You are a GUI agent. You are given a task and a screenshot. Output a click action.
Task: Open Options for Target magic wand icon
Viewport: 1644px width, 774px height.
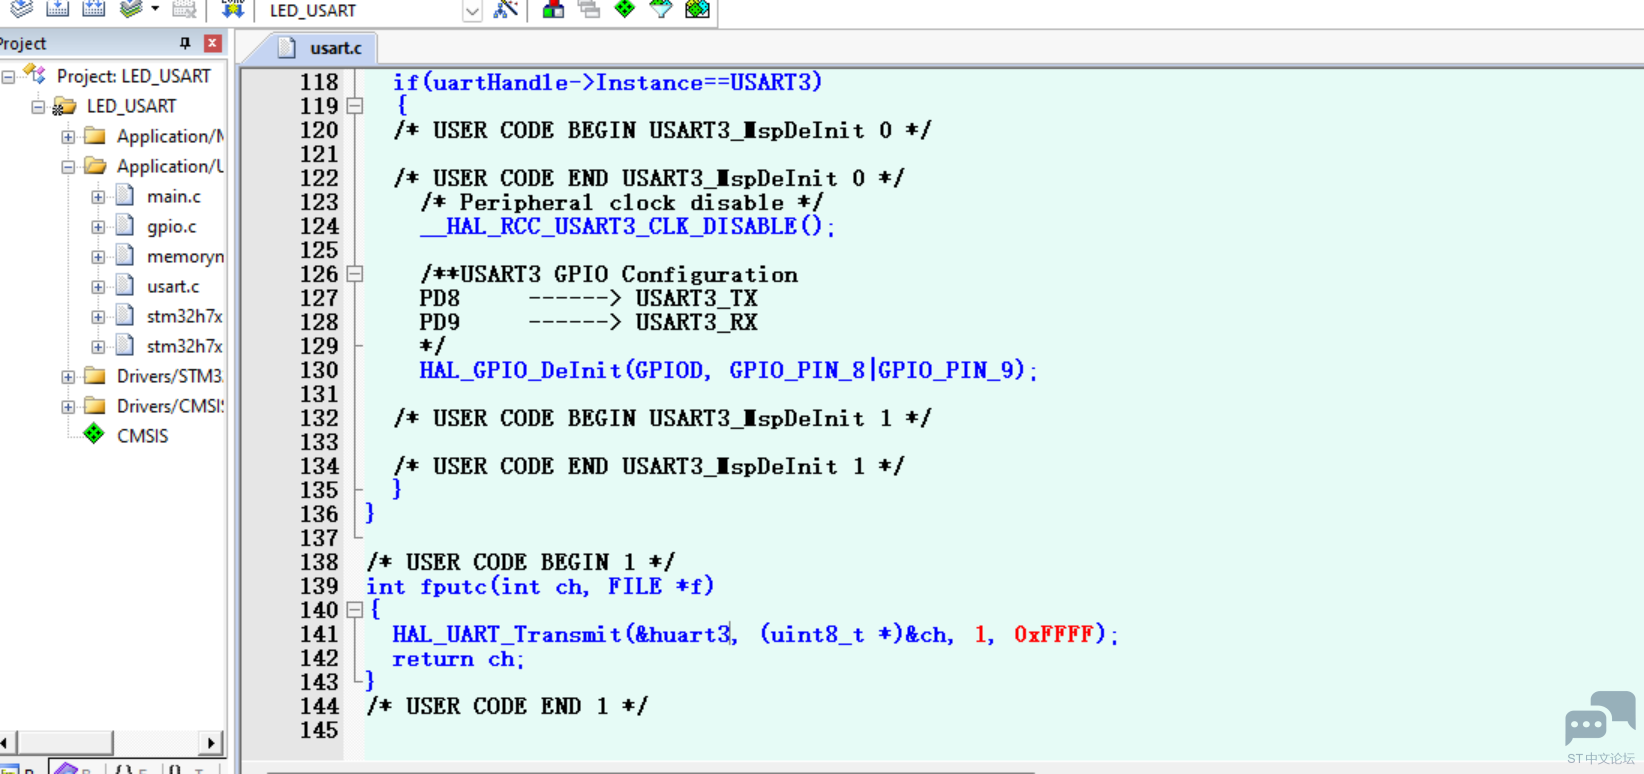(506, 9)
